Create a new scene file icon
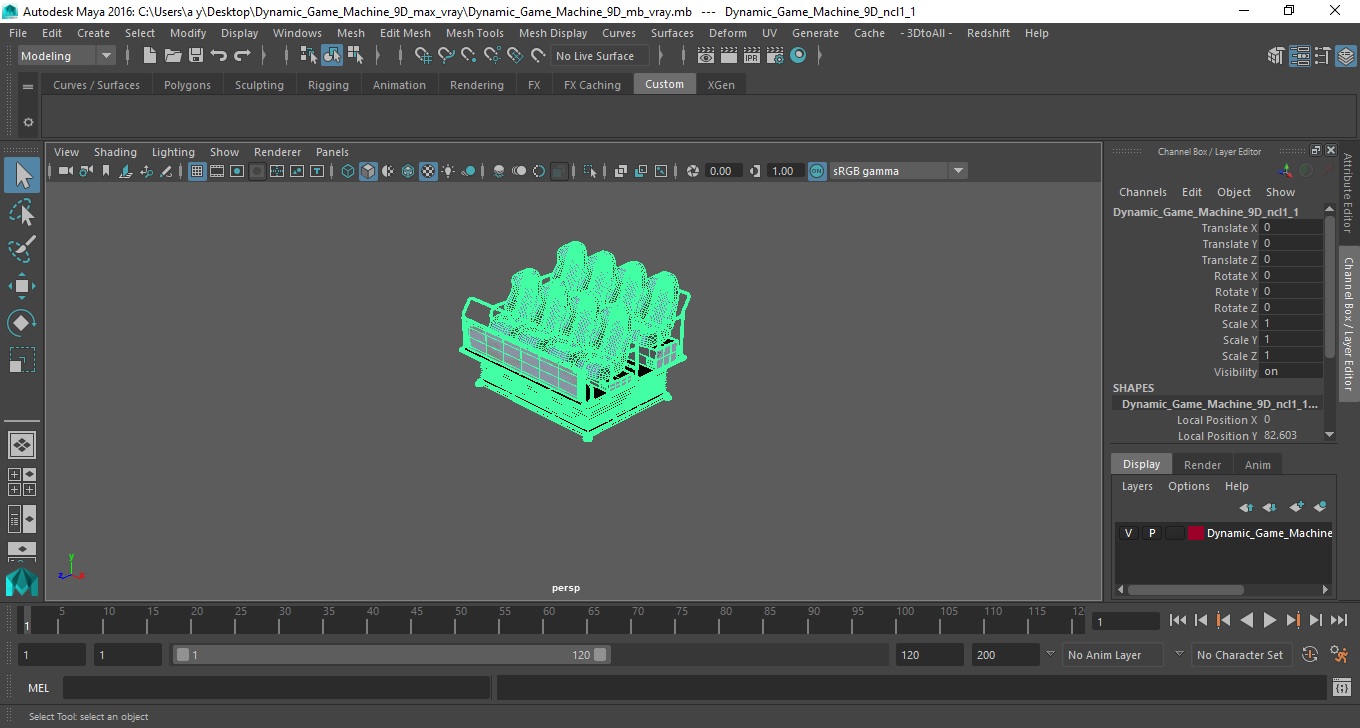The height and width of the screenshot is (728, 1360). (150, 56)
